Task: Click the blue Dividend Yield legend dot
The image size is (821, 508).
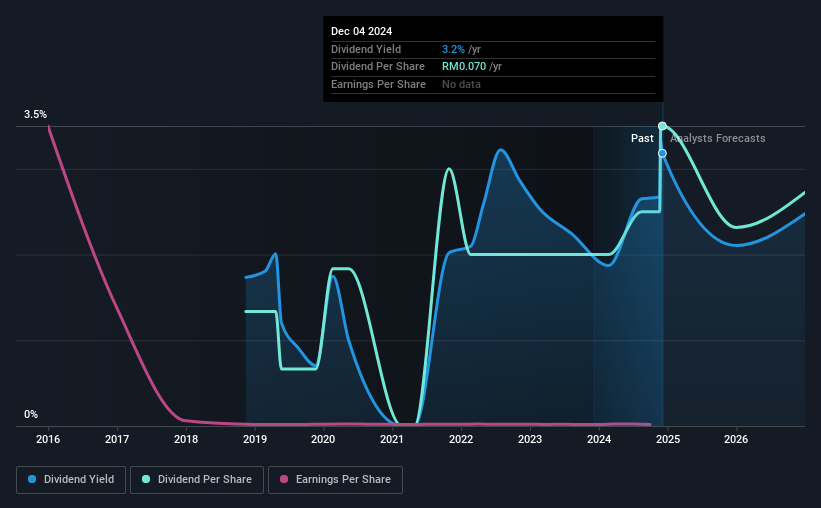Action: (32, 479)
